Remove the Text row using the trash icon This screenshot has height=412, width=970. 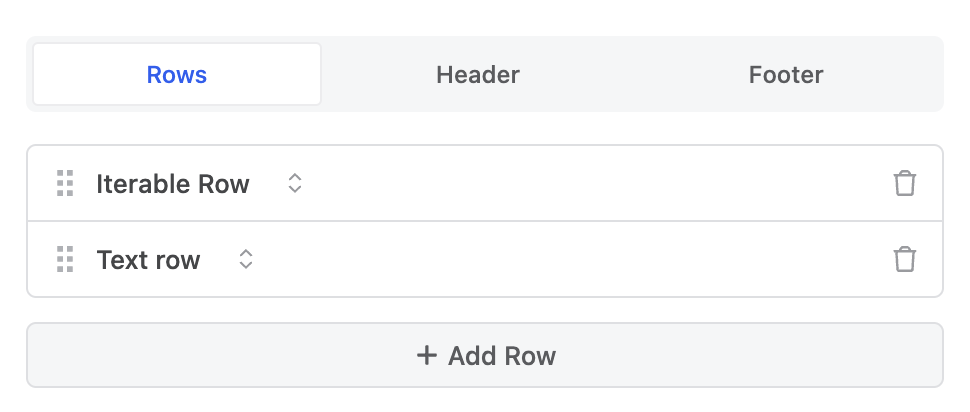(904, 259)
